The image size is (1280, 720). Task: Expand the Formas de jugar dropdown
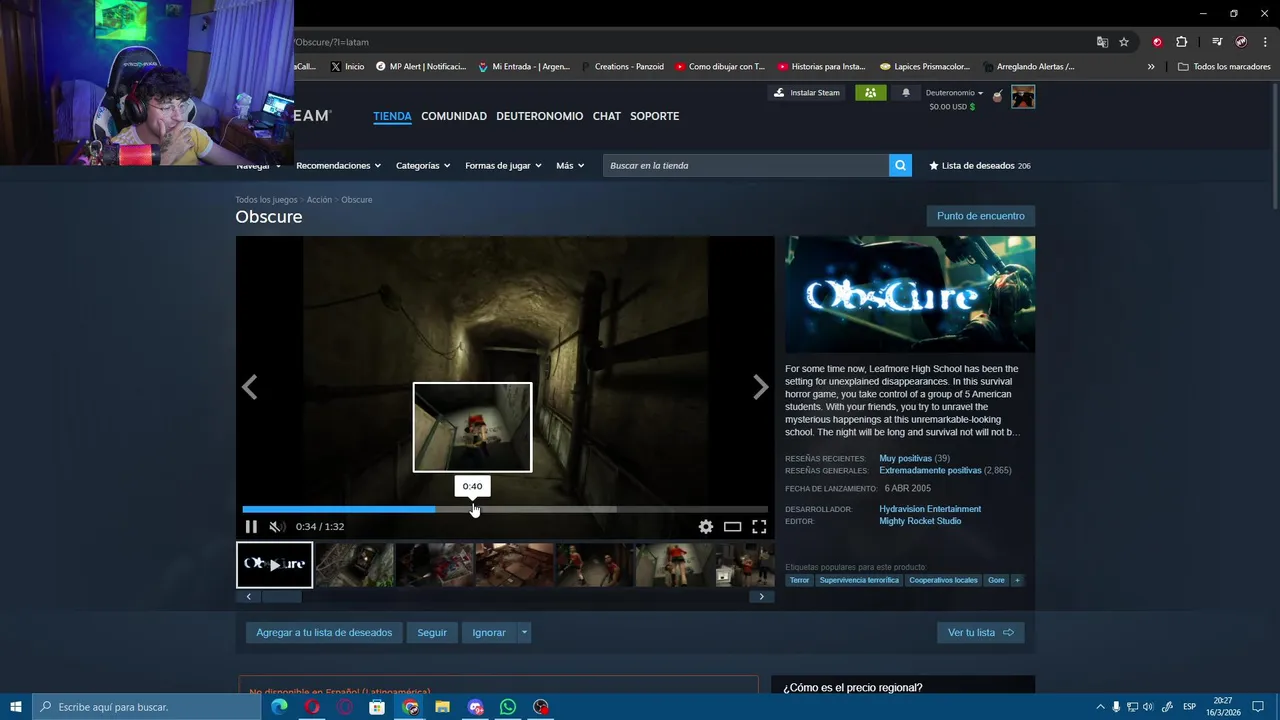pos(503,166)
